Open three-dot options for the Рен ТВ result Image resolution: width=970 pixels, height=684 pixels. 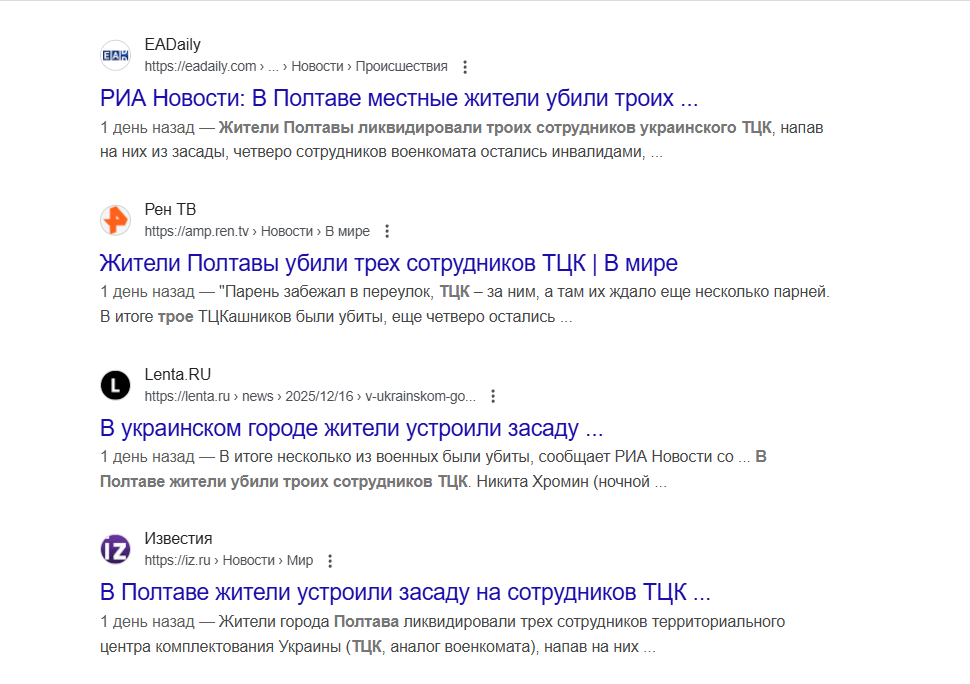point(387,232)
